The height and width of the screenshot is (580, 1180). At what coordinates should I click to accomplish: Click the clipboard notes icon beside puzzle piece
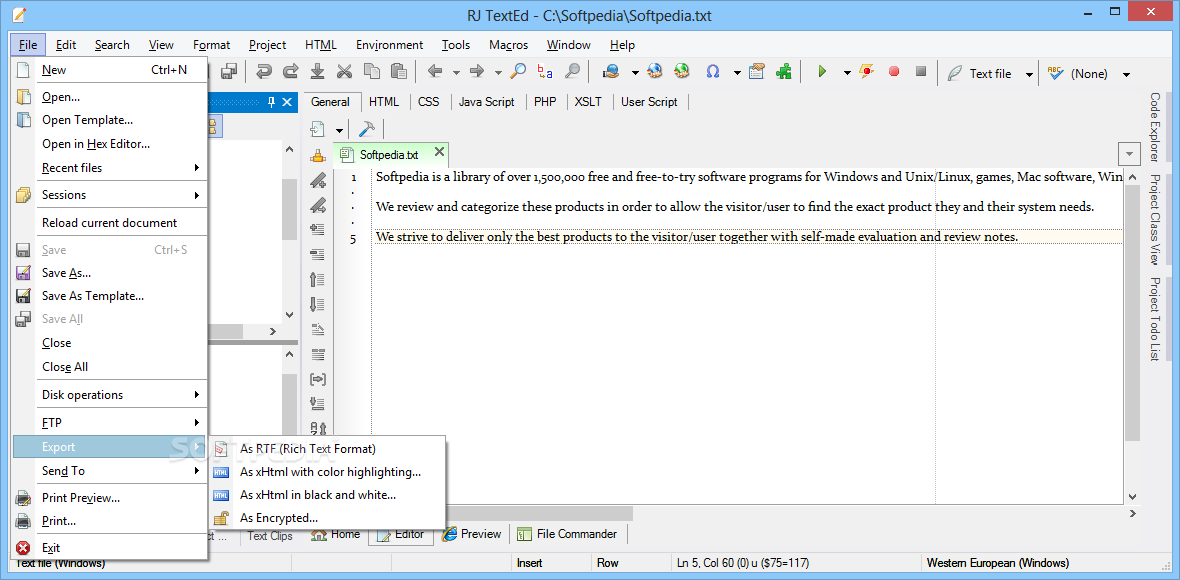coord(757,72)
